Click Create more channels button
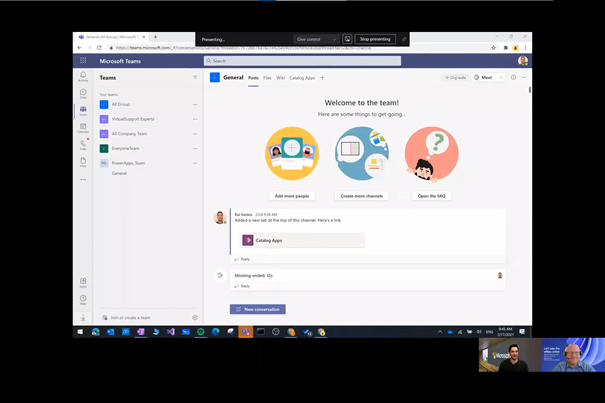Image resolution: width=605 pixels, height=403 pixels. (362, 196)
